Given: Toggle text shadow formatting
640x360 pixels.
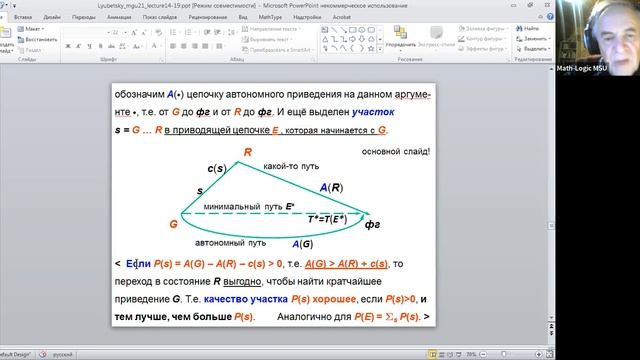Looking at the screenshot, I should [x=100, y=47].
